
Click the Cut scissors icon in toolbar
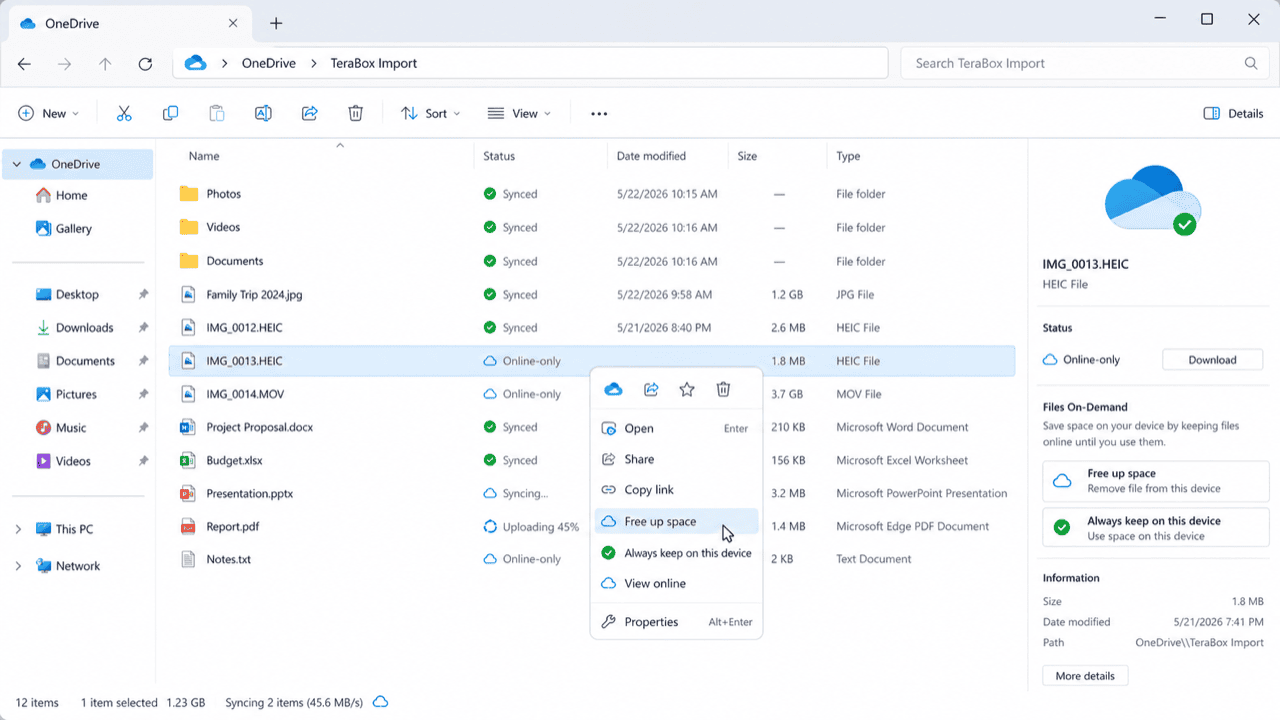pyautogui.click(x=124, y=114)
